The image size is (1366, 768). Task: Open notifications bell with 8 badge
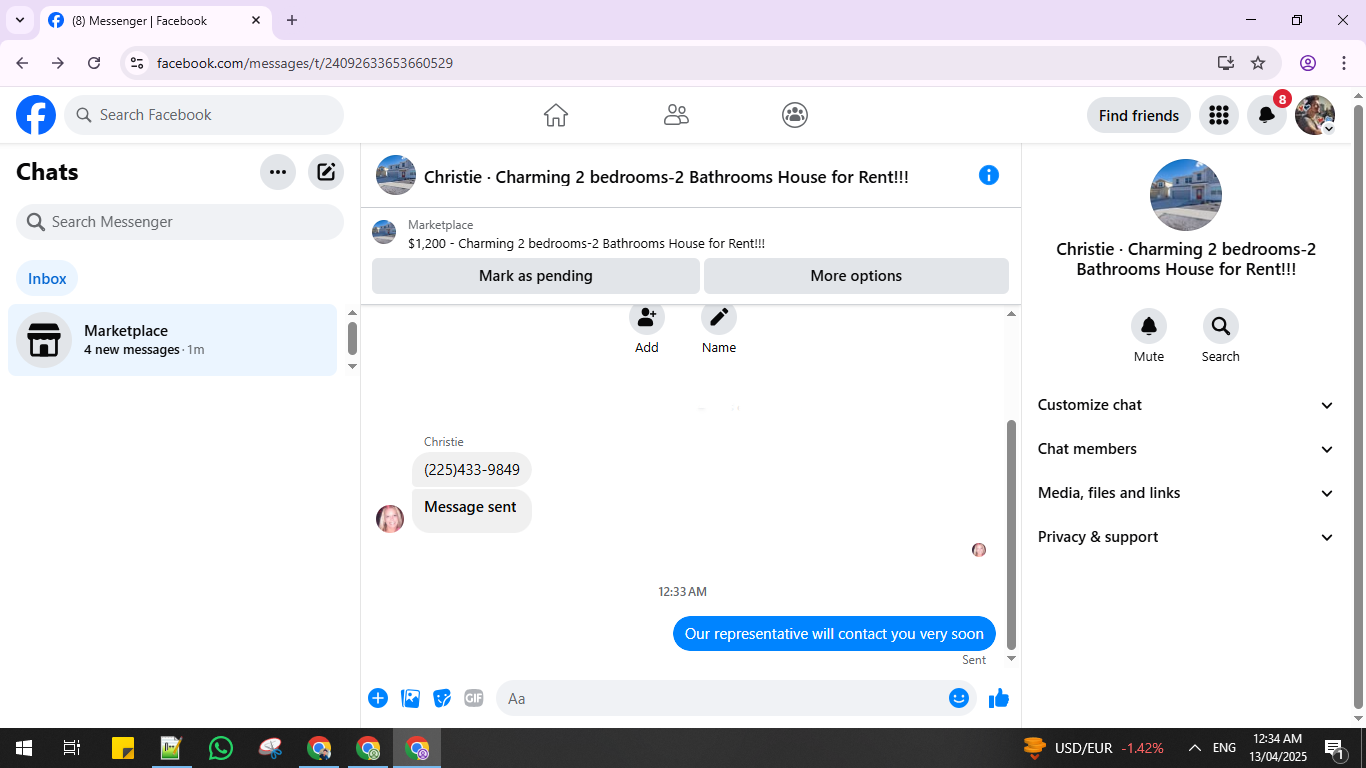pos(1267,115)
